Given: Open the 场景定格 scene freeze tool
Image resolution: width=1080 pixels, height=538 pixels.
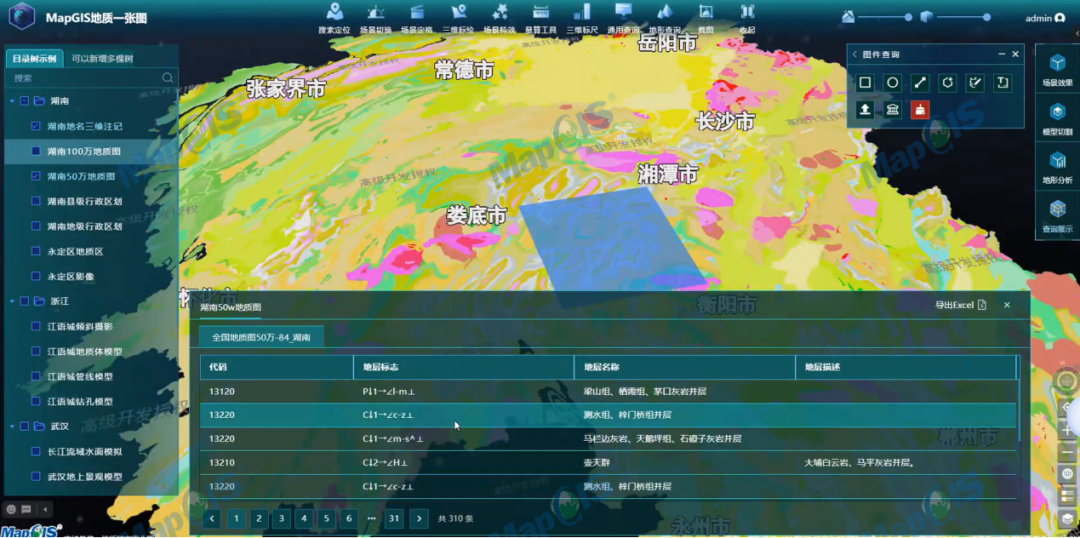Looking at the screenshot, I should pos(417,19).
